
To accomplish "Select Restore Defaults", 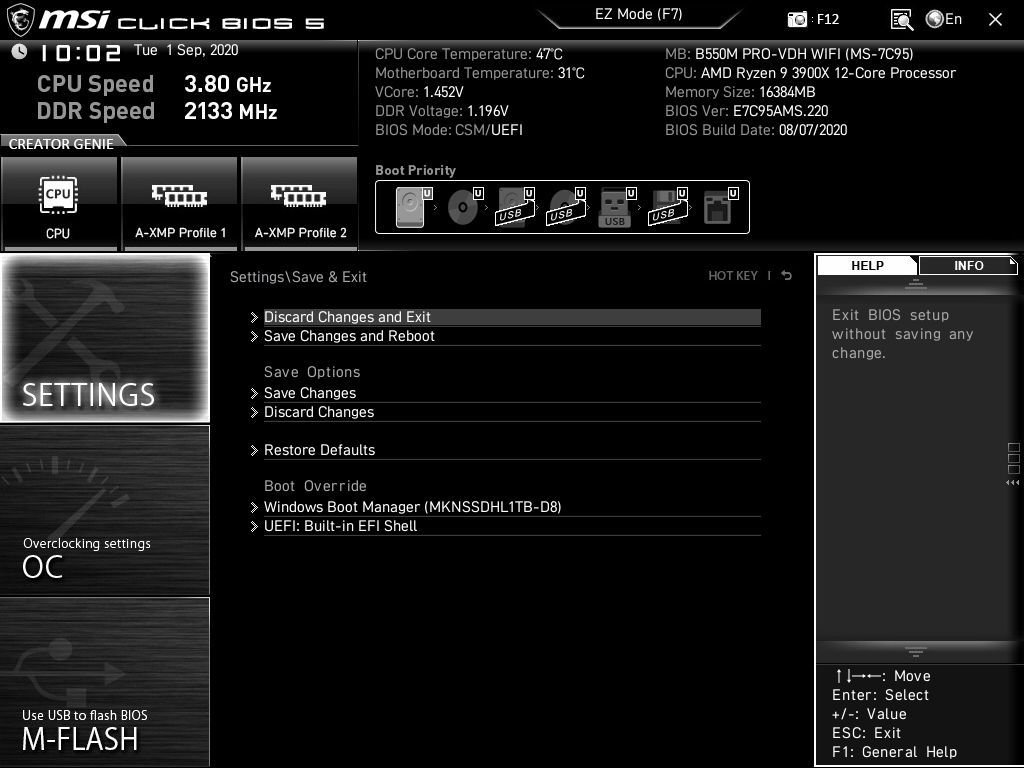I will click(x=512, y=450).
